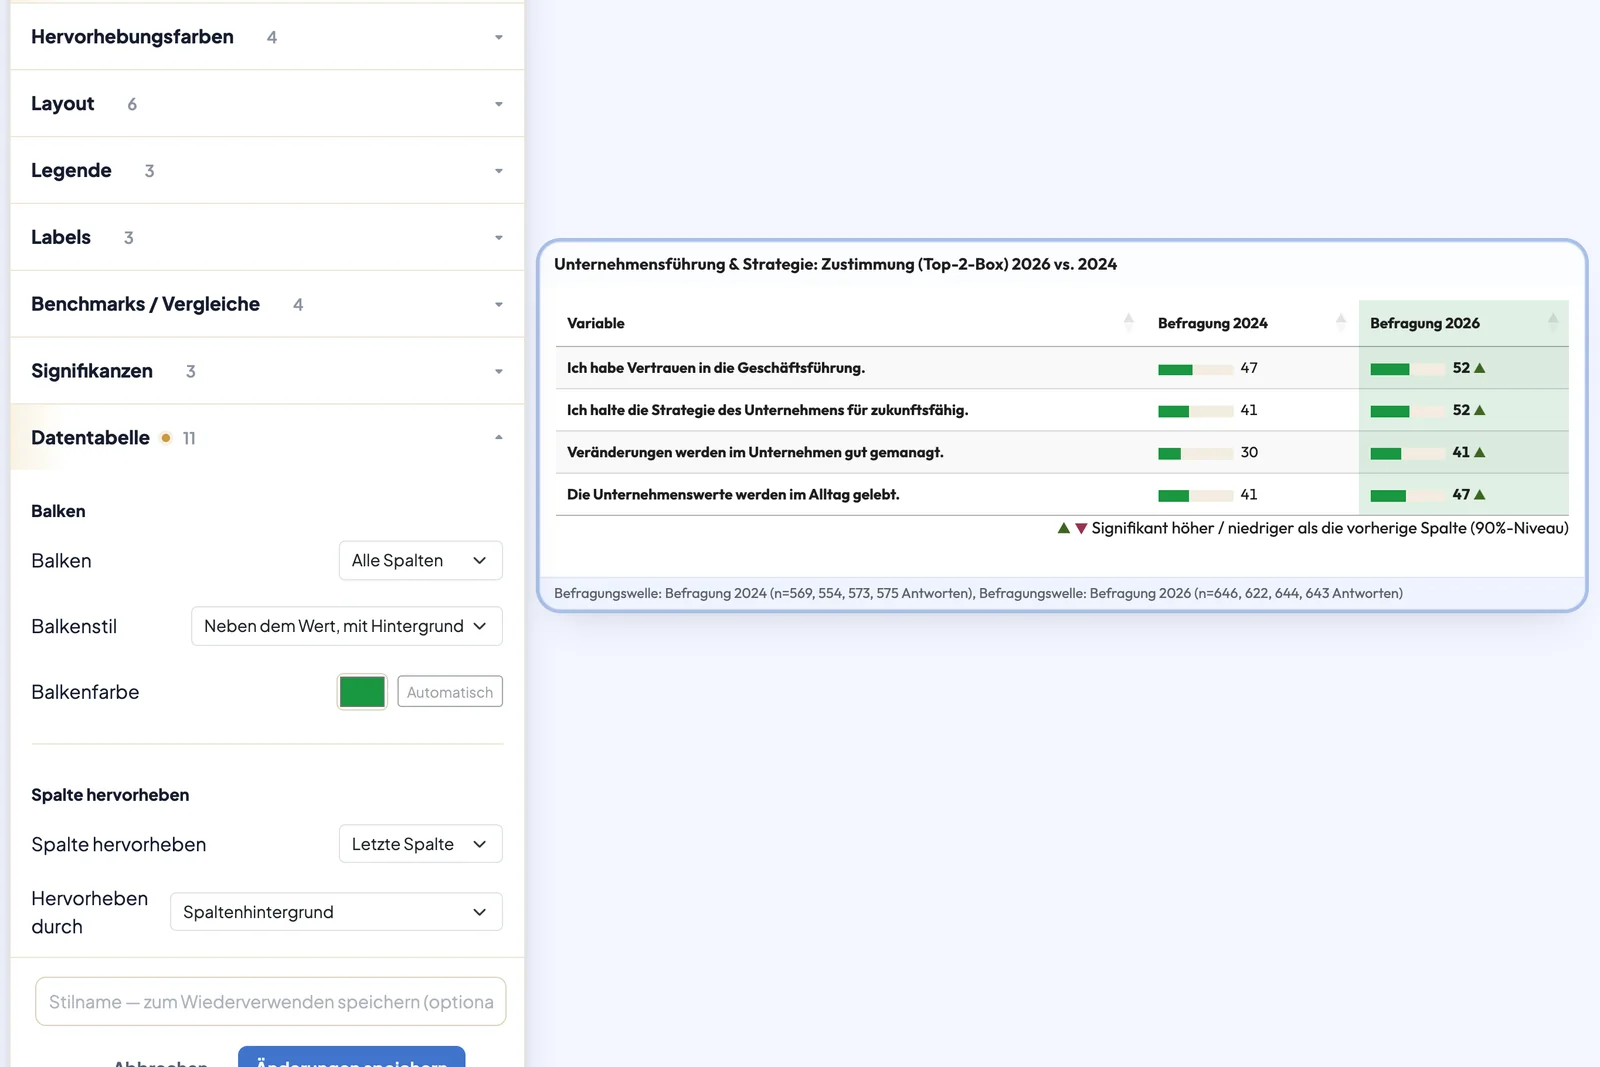
Task: Click the Abbrechen button
Action: pos(160,1062)
